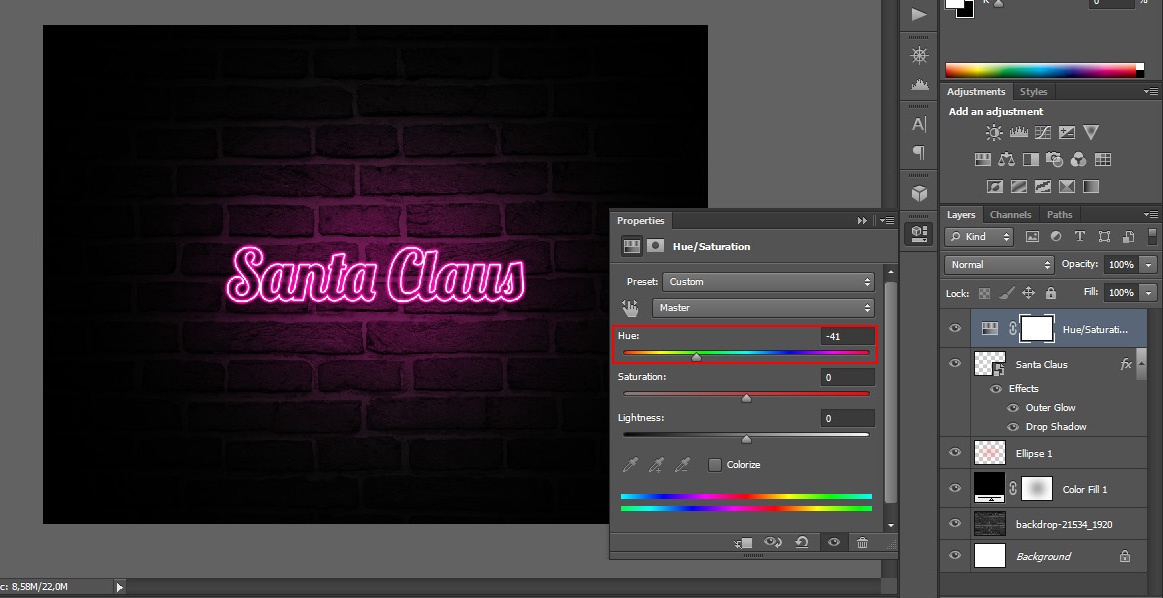This screenshot has width=1163, height=598.
Task: Lock layer position with the move icon
Action: pyautogui.click(x=1028, y=293)
